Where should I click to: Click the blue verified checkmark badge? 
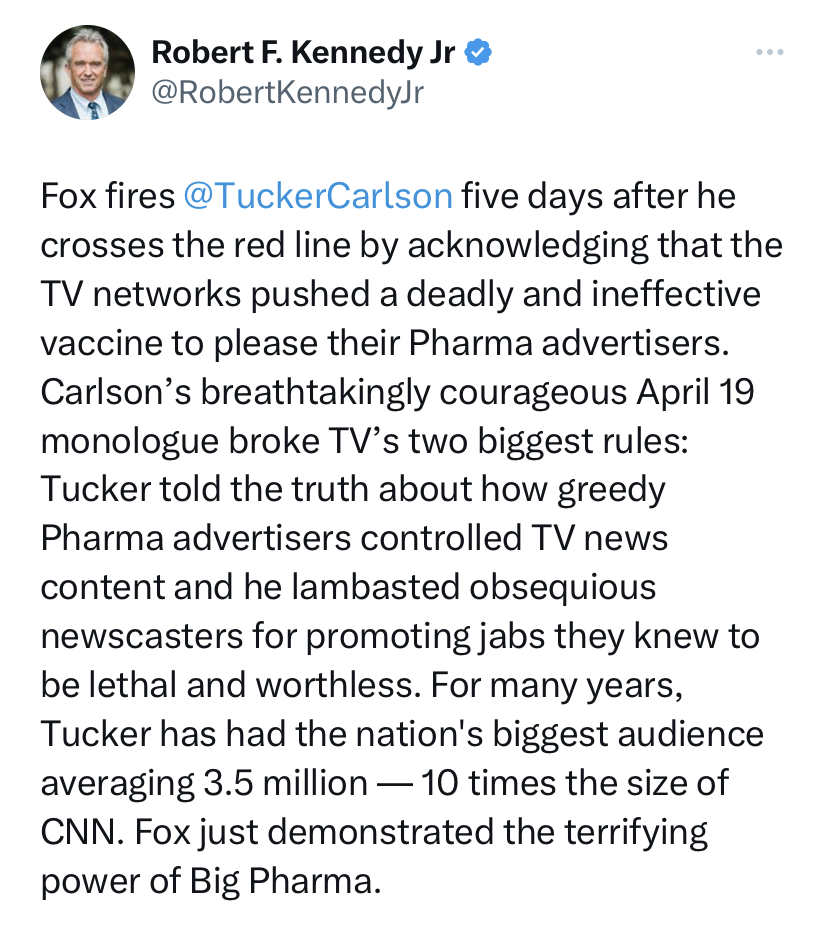point(479,53)
